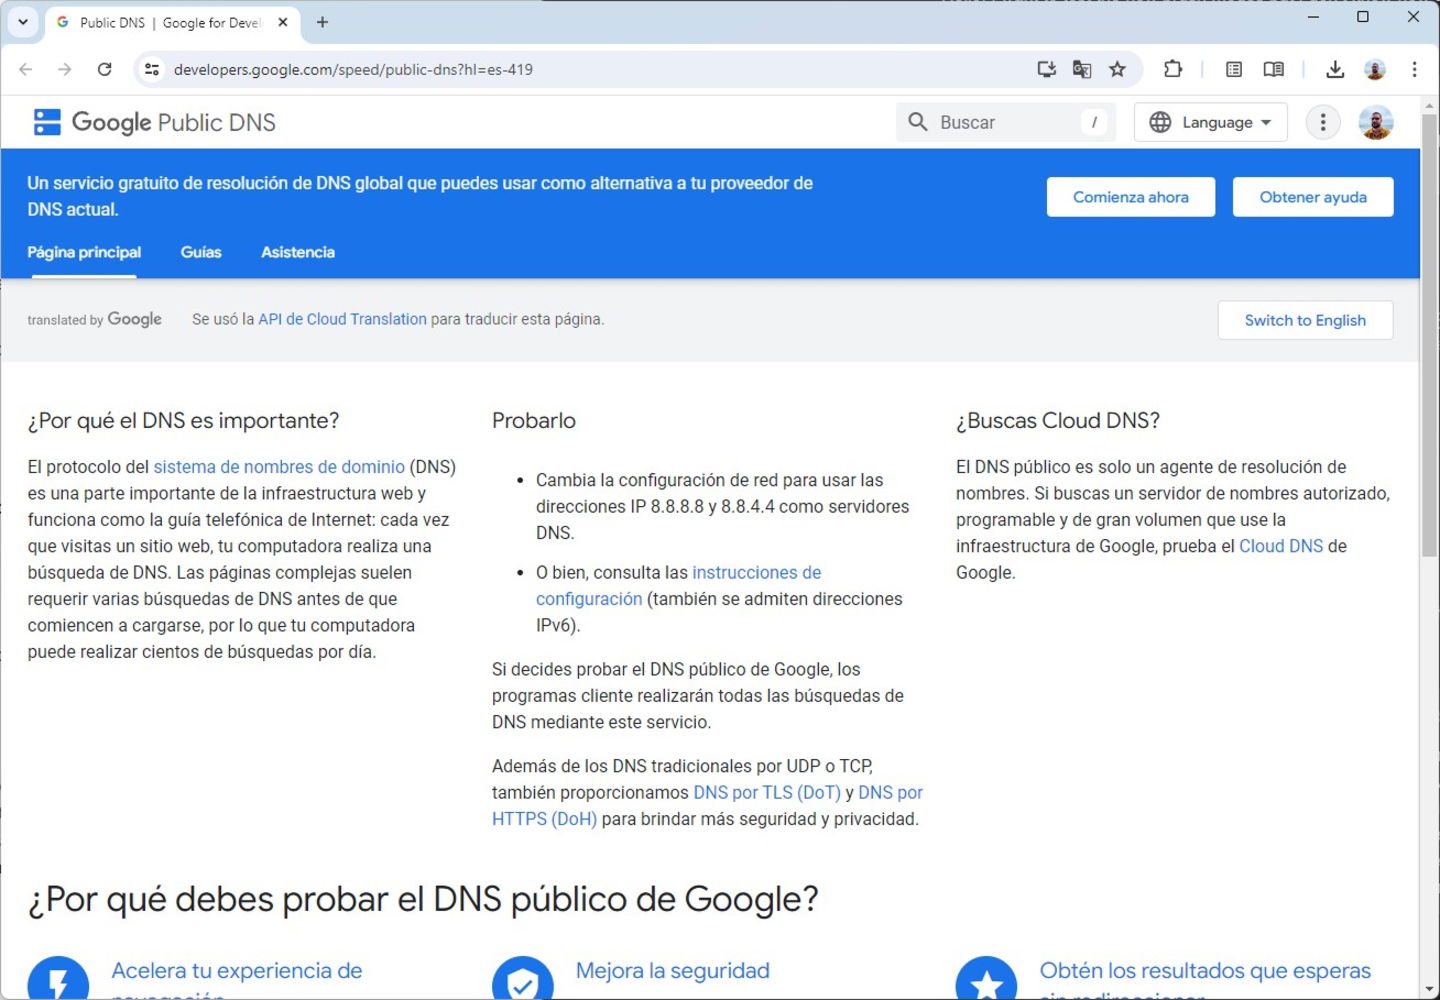The width and height of the screenshot is (1440, 1000).
Task: Open the Downloads icon
Action: tap(1335, 69)
